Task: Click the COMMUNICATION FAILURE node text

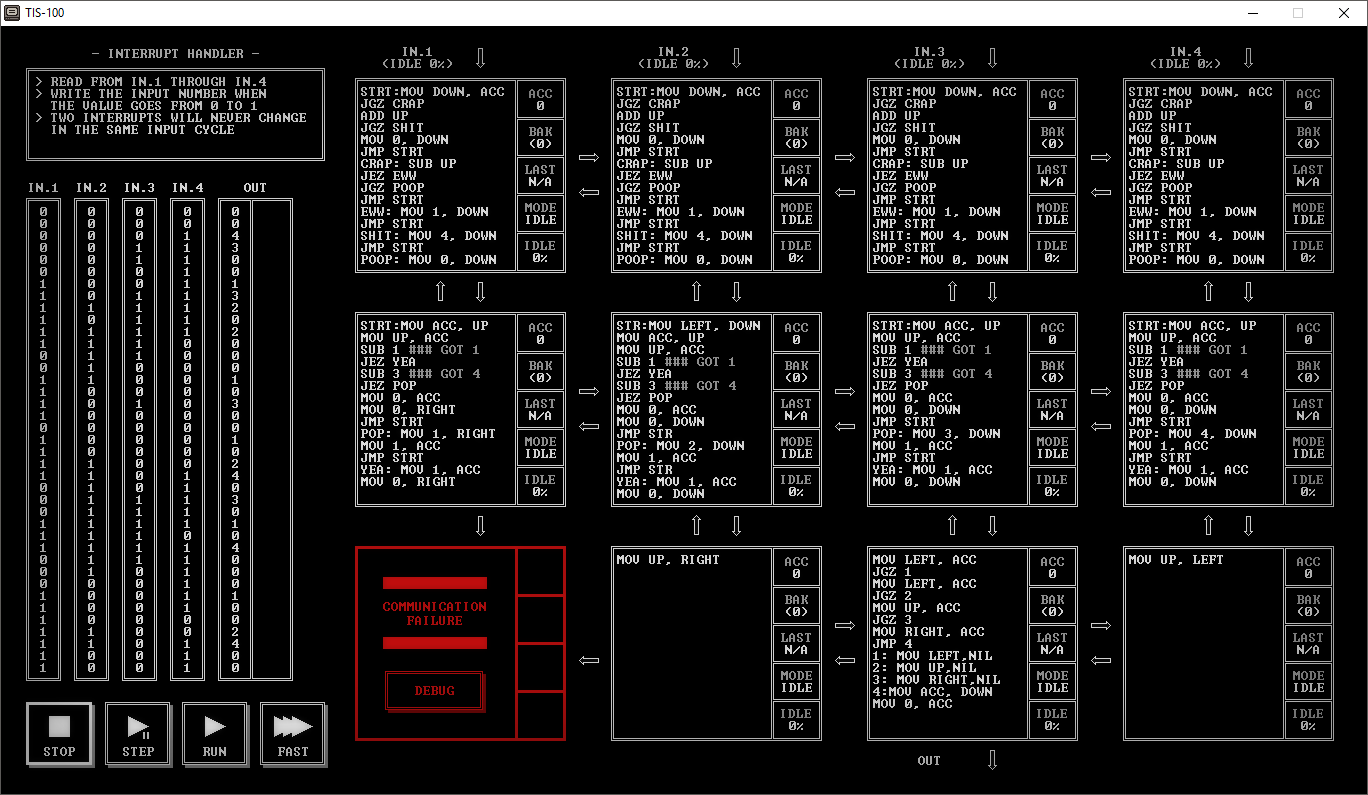Action: pyautogui.click(x=434, y=614)
